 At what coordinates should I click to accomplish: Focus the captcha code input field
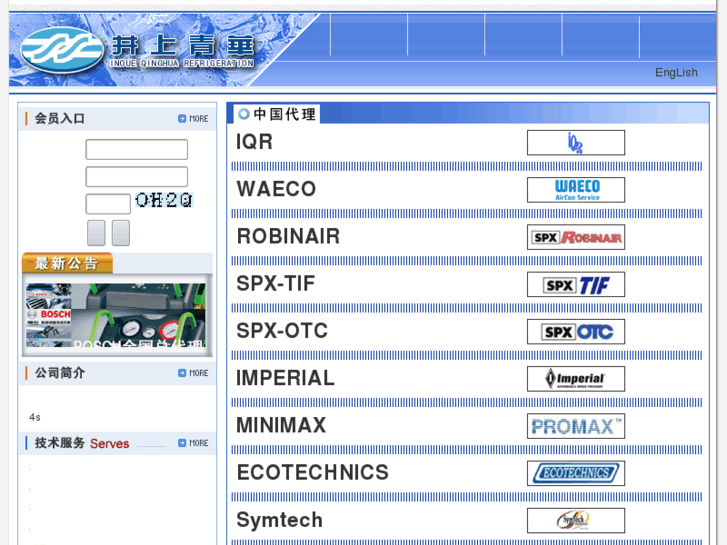[108, 204]
